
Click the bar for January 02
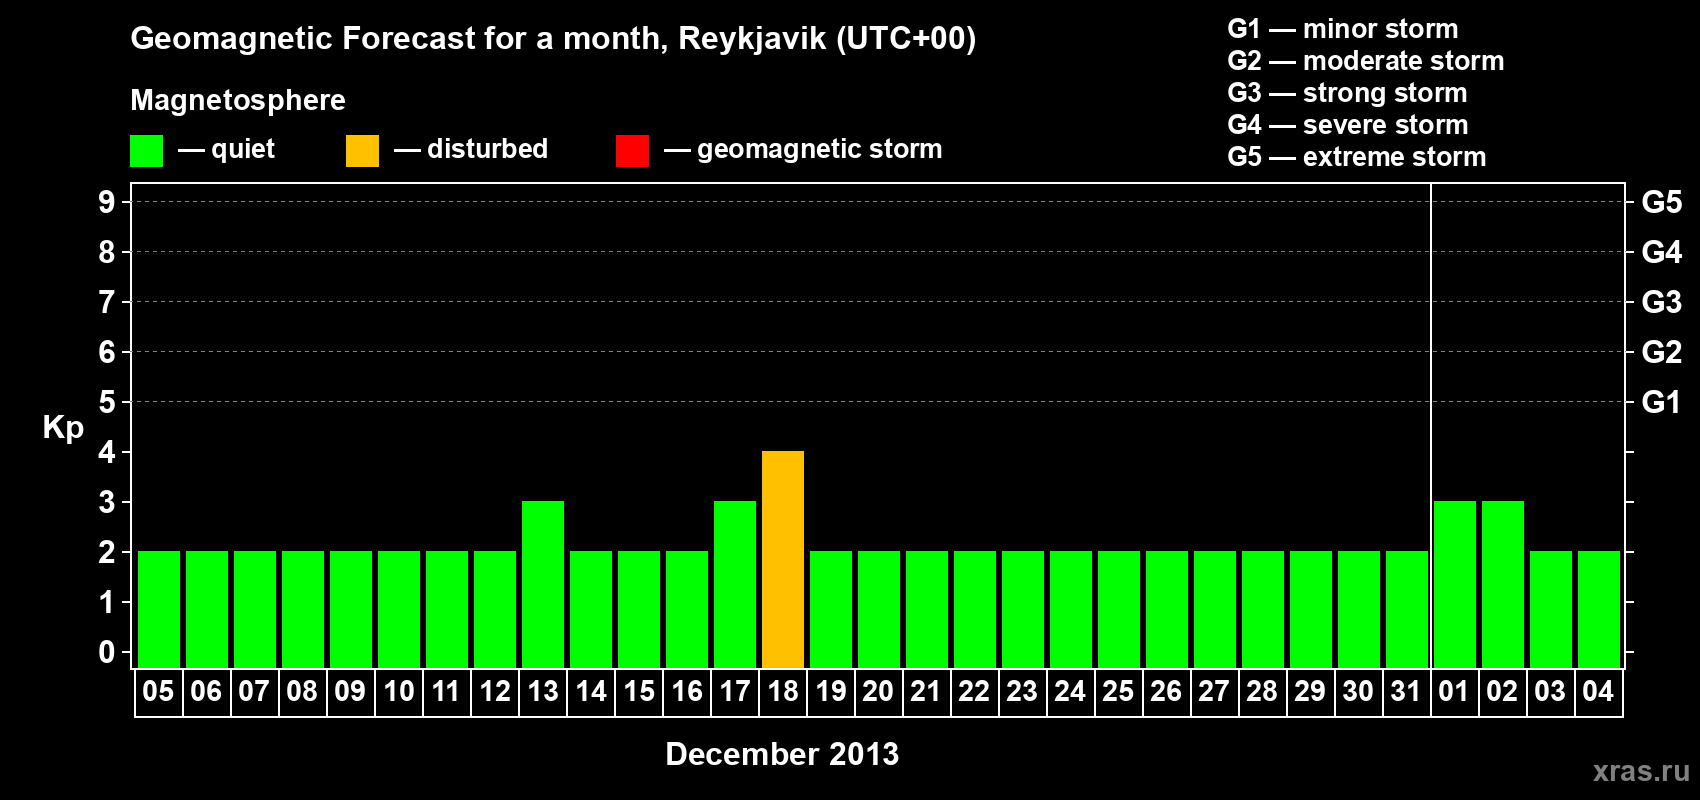tap(1503, 585)
